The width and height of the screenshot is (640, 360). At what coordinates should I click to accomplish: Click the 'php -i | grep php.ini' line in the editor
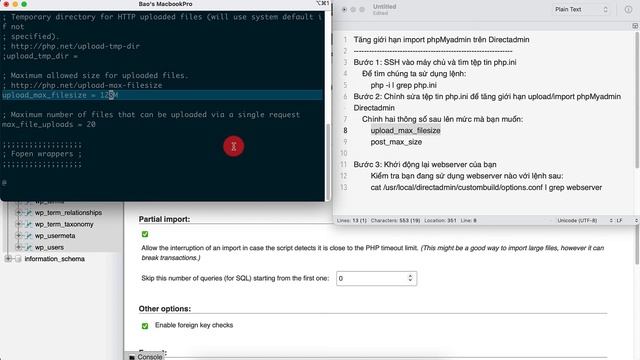pos(404,85)
